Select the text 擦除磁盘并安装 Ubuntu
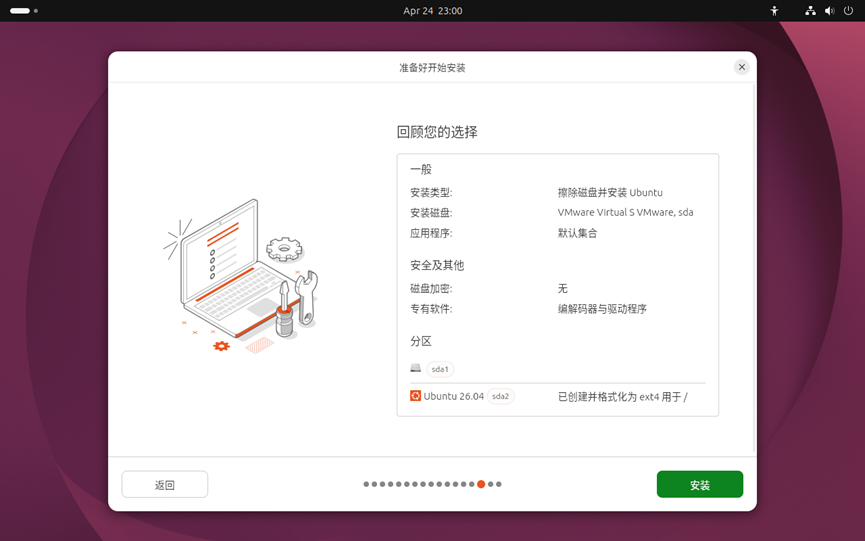Viewport: 865px width, 541px height. 610,192
